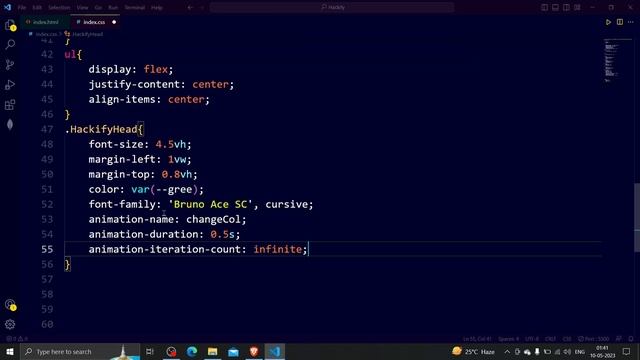Open the Manage gear icon

tap(10, 324)
